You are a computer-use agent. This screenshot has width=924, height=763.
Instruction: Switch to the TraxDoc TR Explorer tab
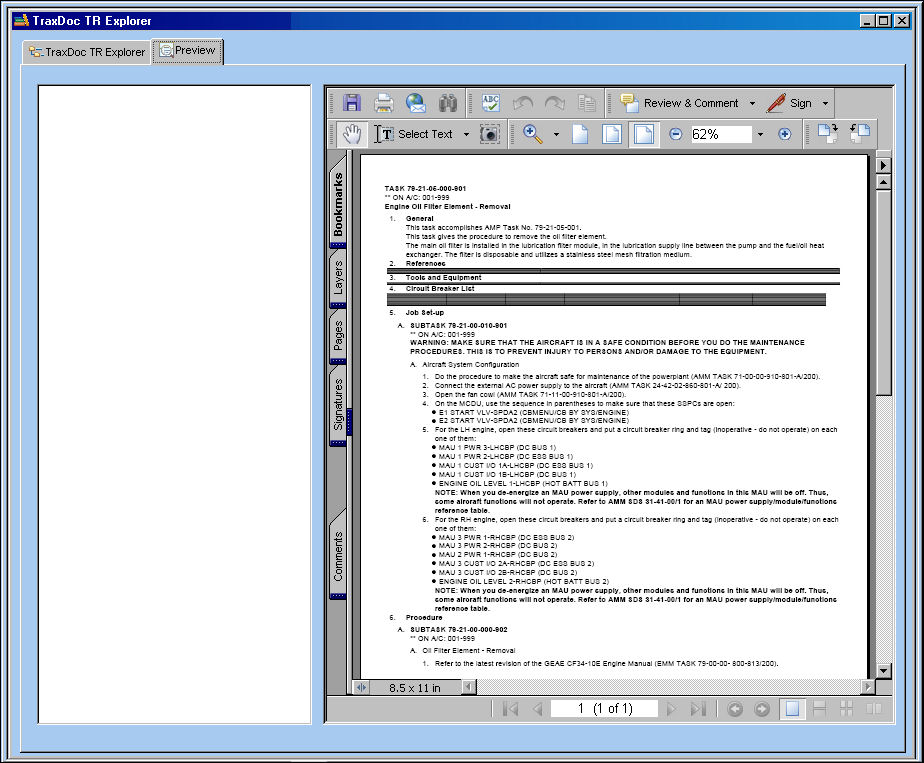point(87,52)
